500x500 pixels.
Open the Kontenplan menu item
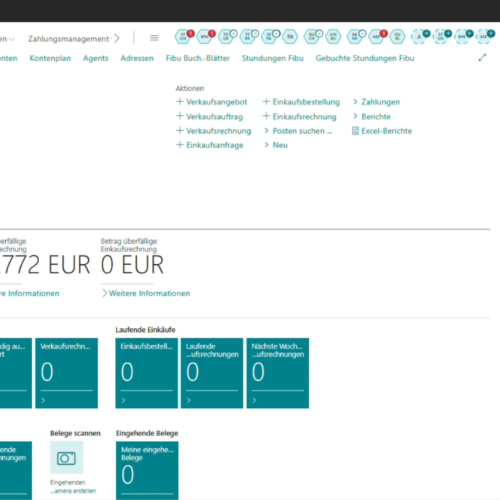[50, 58]
